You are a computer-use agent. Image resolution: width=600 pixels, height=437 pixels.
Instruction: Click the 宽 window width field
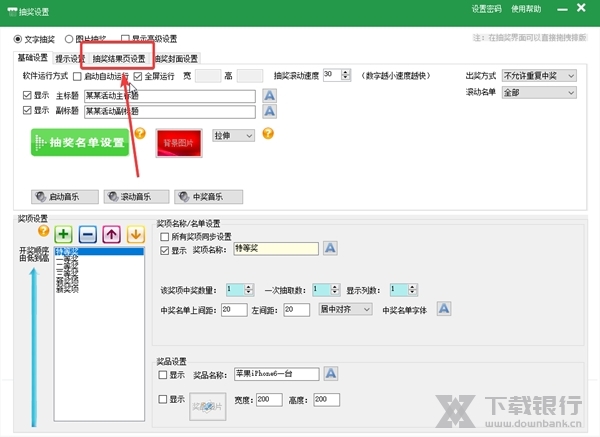pyautogui.click(x=208, y=76)
